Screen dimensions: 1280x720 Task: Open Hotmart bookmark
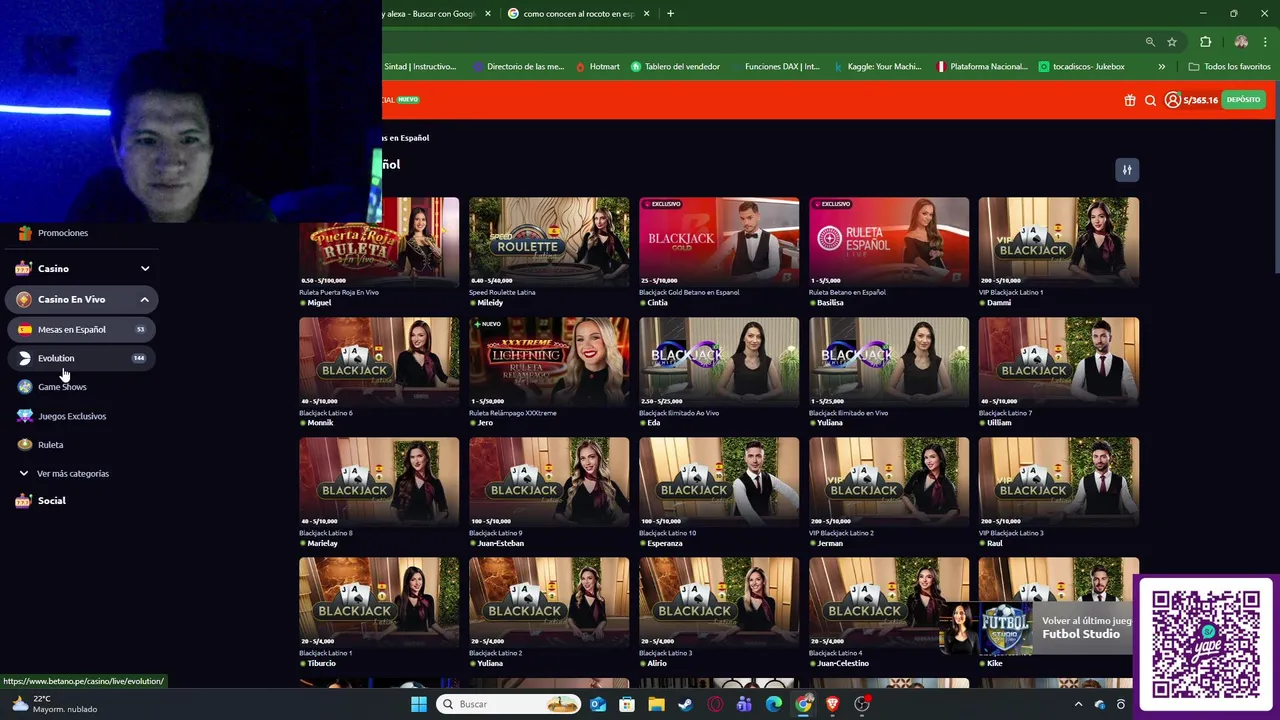tap(597, 67)
